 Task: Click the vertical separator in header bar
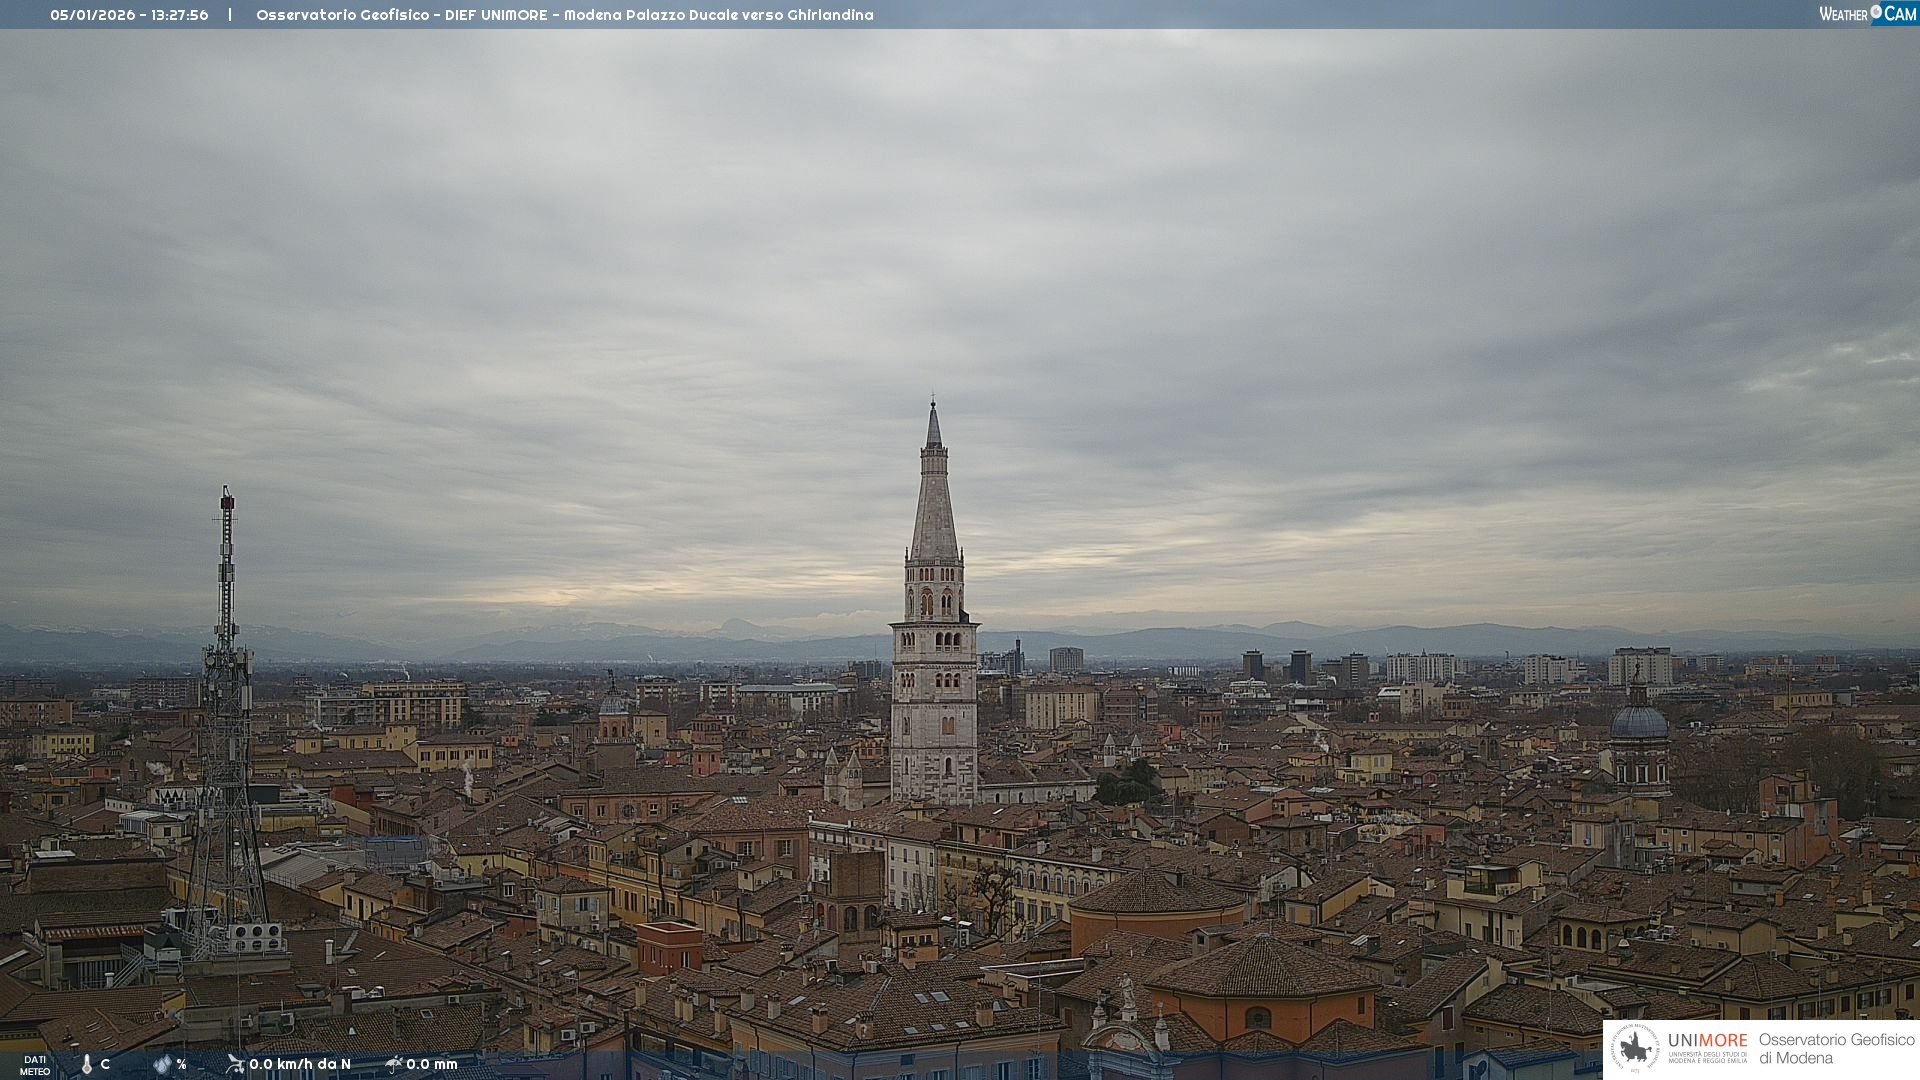pyautogui.click(x=230, y=15)
